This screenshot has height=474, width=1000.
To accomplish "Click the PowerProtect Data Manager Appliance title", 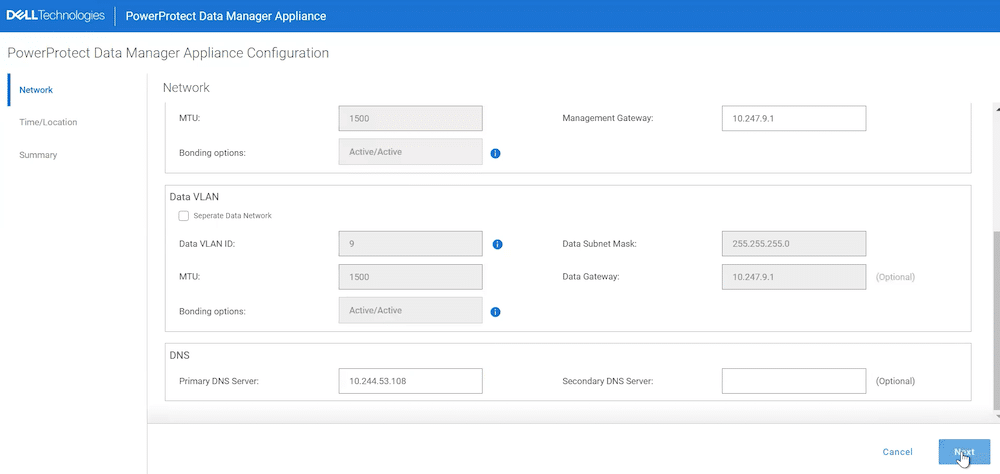I will (226, 16).
